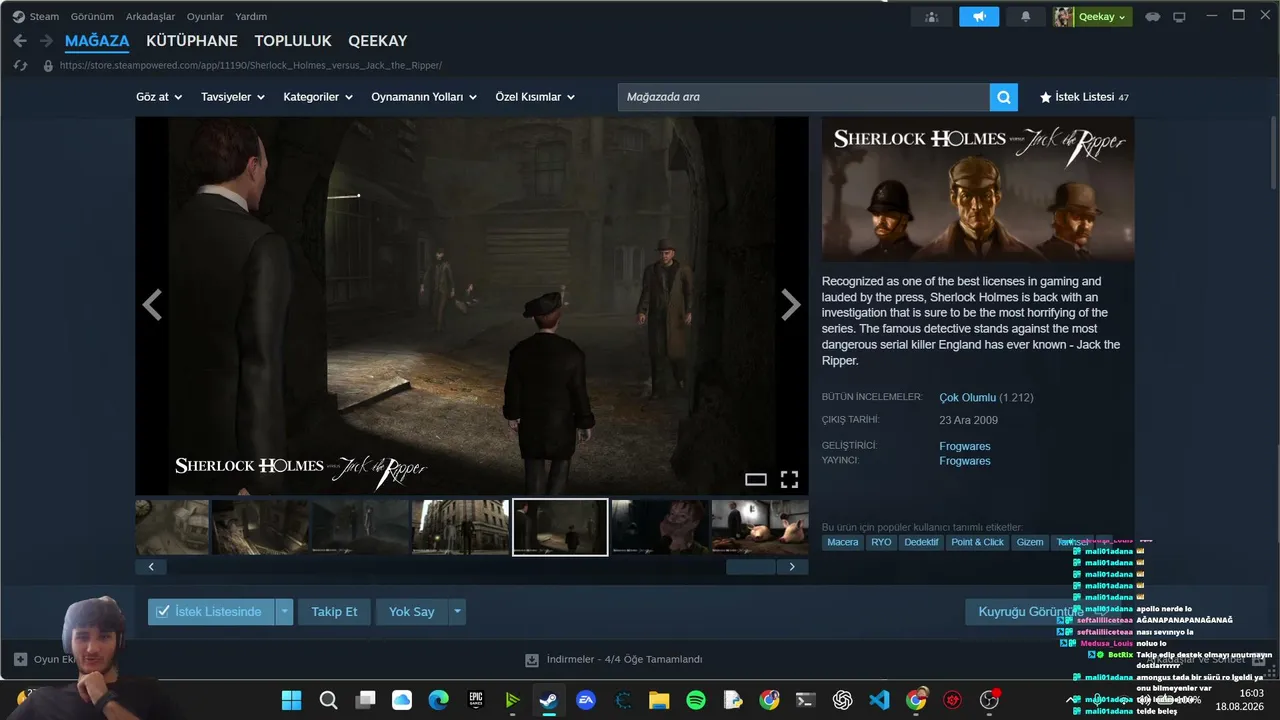Expand the Kategoriler dropdown
Screen dimensions: 1280x720
point(318,97)
